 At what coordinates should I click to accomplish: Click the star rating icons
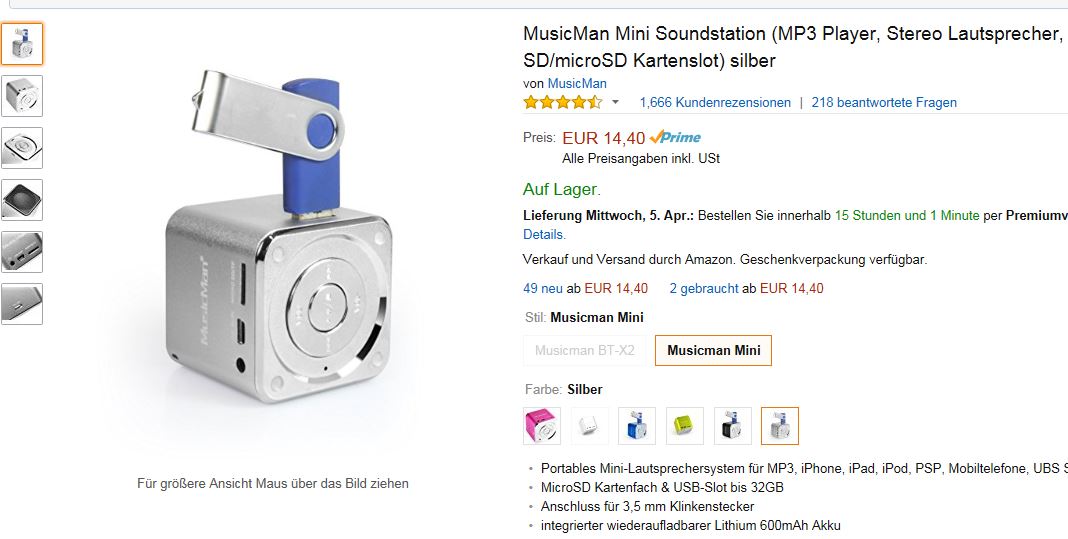562,102
